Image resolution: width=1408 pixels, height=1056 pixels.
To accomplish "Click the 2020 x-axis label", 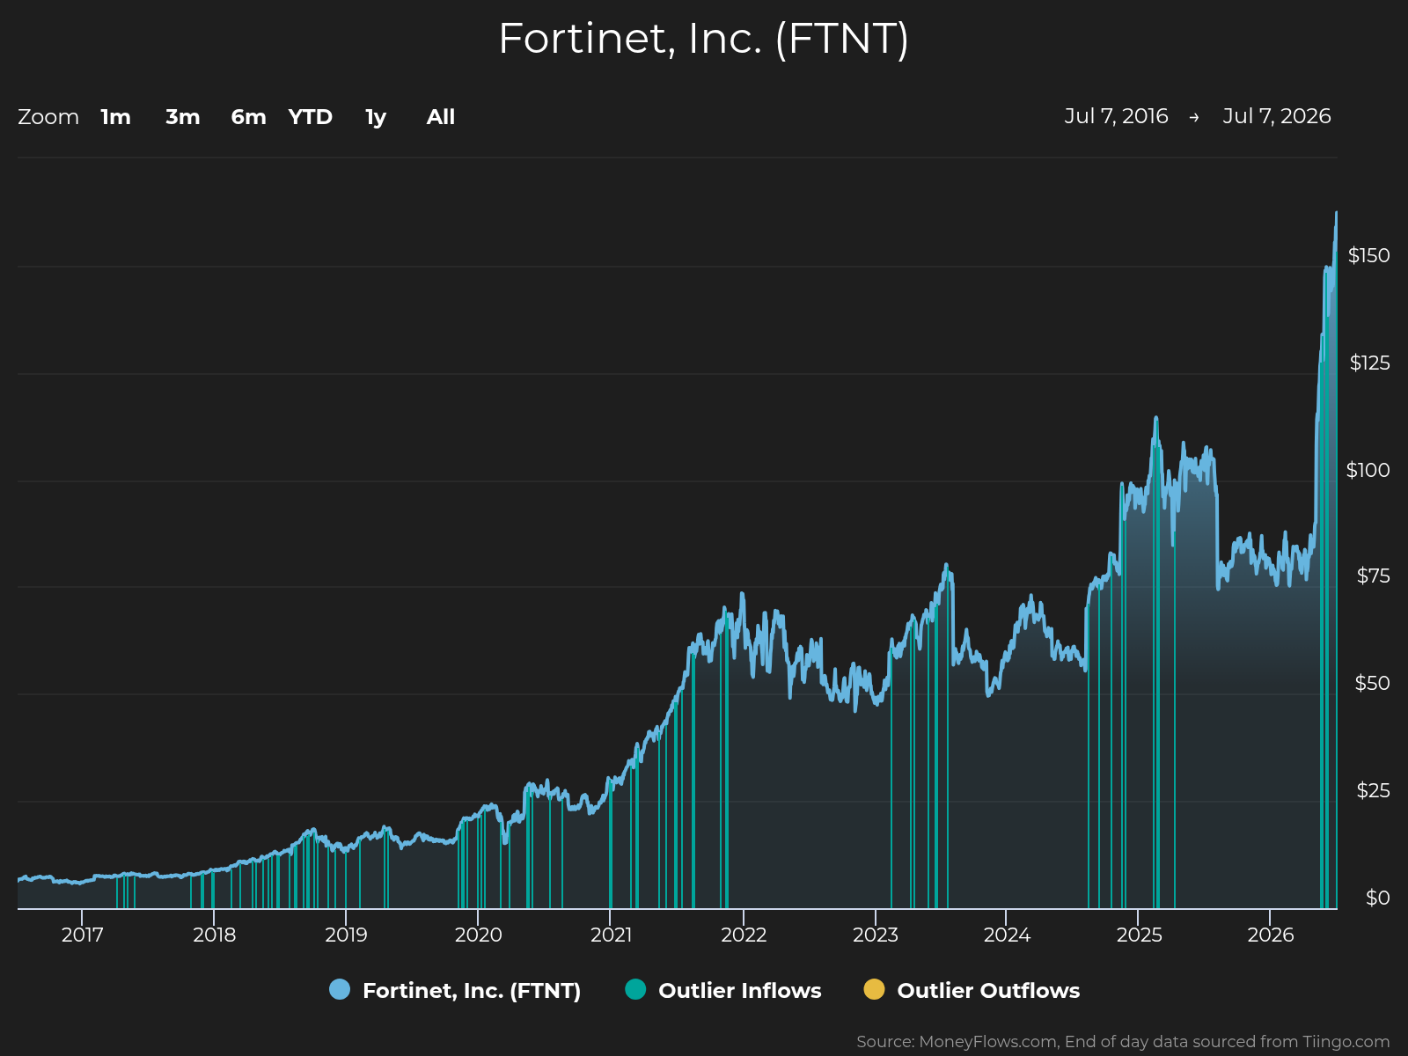I will pyautogui.click(x=478, y=935).
